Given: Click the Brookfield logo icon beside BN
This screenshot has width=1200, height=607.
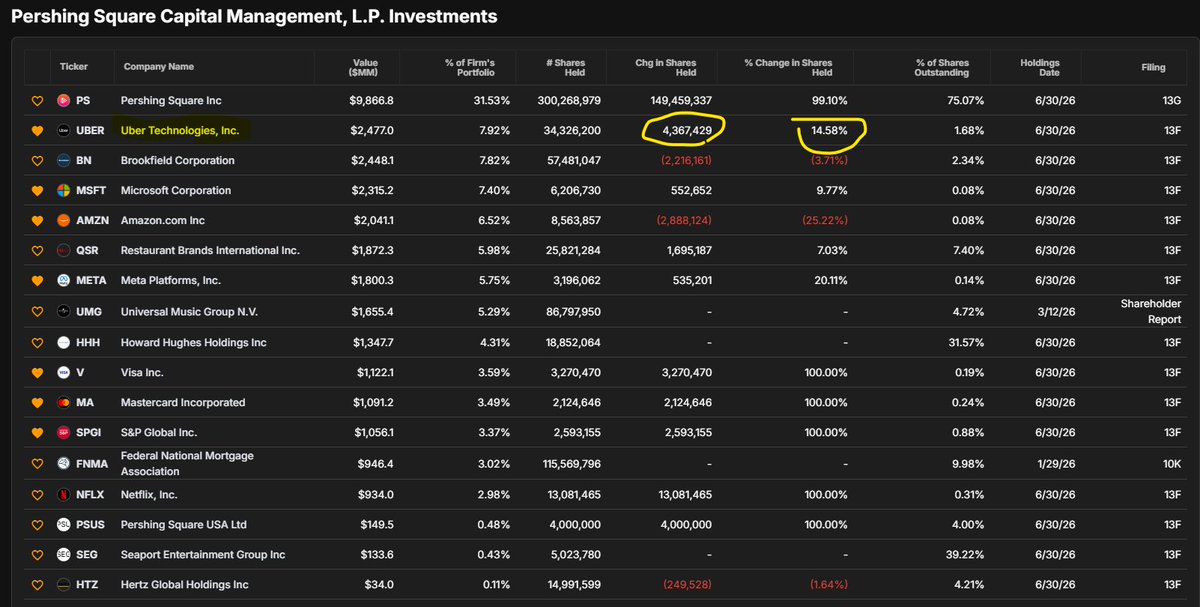Looking at the screenshot, I should pyautogui.click(x=65, y=161).
